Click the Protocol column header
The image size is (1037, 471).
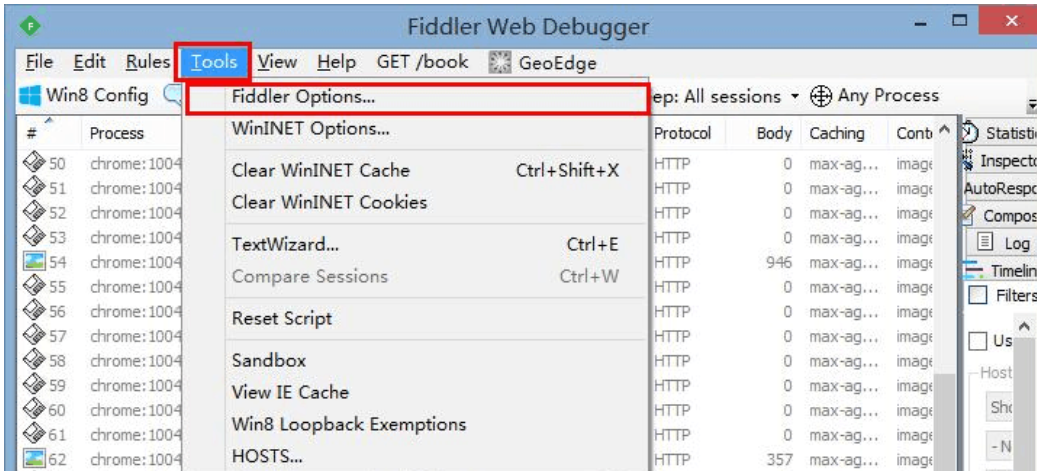click(x=683, y=133)
